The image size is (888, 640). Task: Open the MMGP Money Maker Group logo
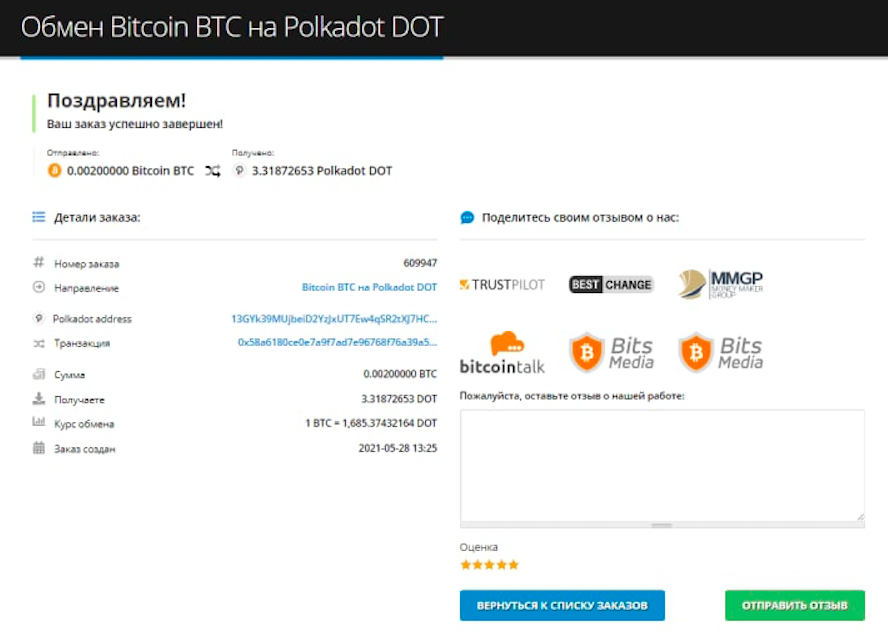pyautogui.click(x=720, y=284)
